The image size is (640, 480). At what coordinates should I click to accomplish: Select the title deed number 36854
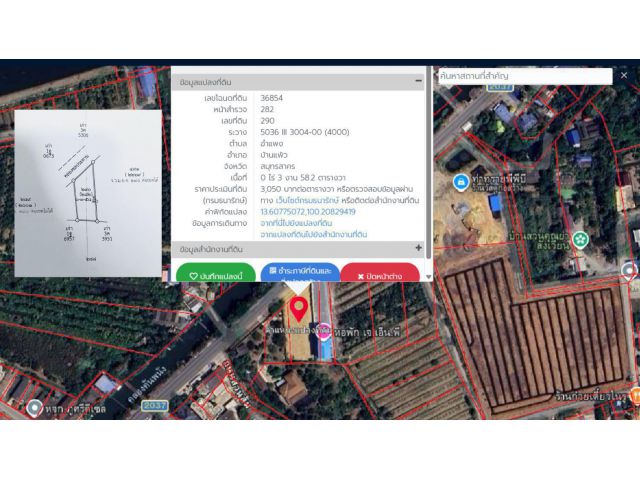(x=271, y=98)
